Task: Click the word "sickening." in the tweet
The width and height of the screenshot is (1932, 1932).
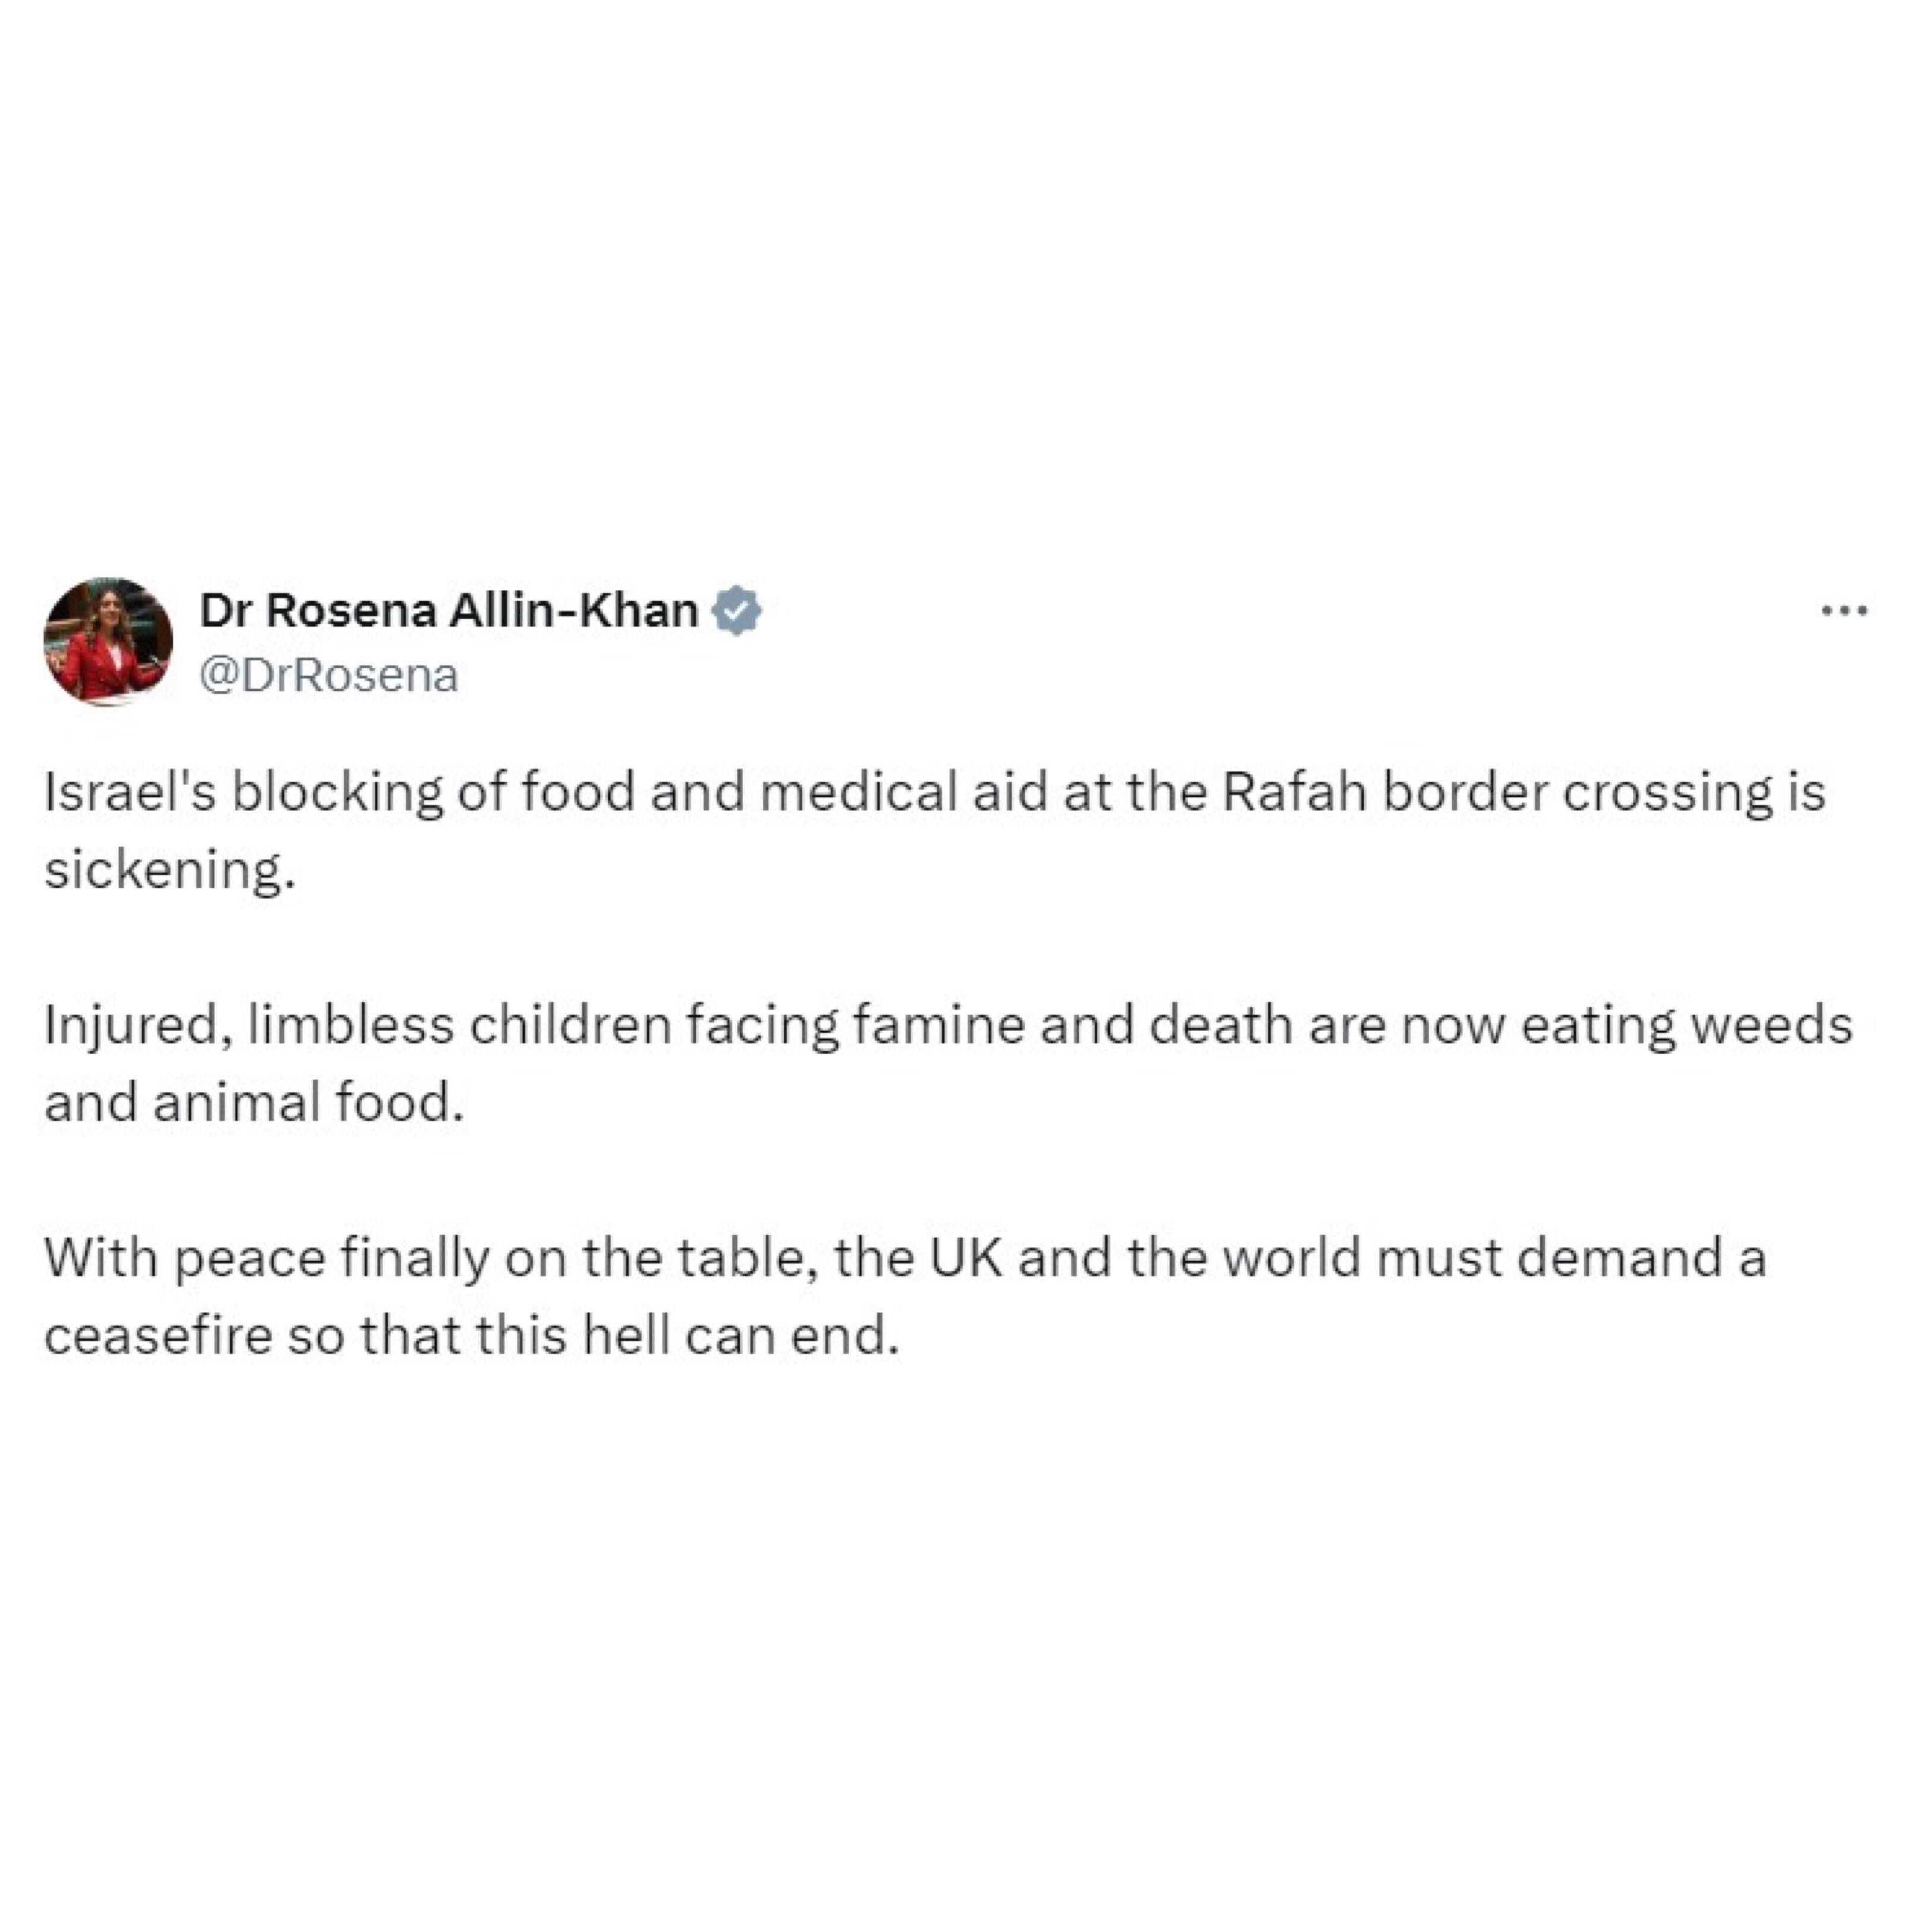Action: click(170, 870)
